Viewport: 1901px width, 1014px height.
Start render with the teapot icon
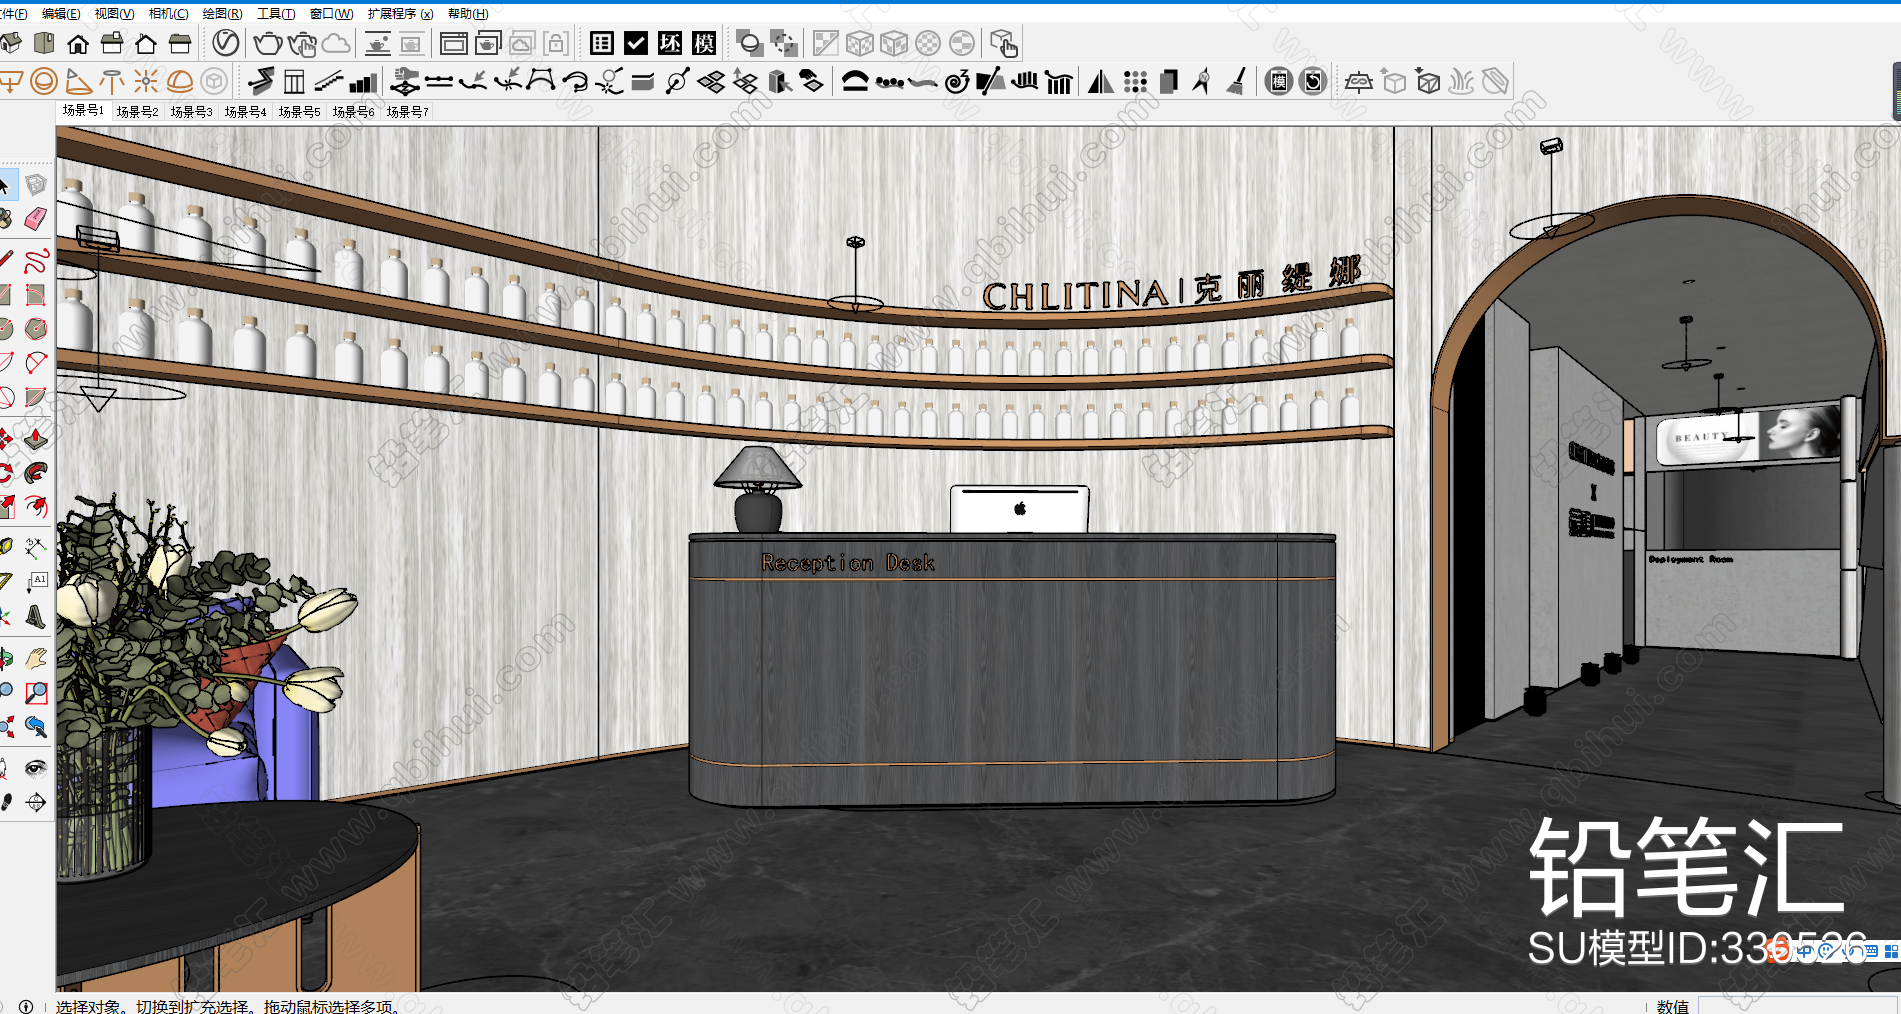tap(268, 43)
